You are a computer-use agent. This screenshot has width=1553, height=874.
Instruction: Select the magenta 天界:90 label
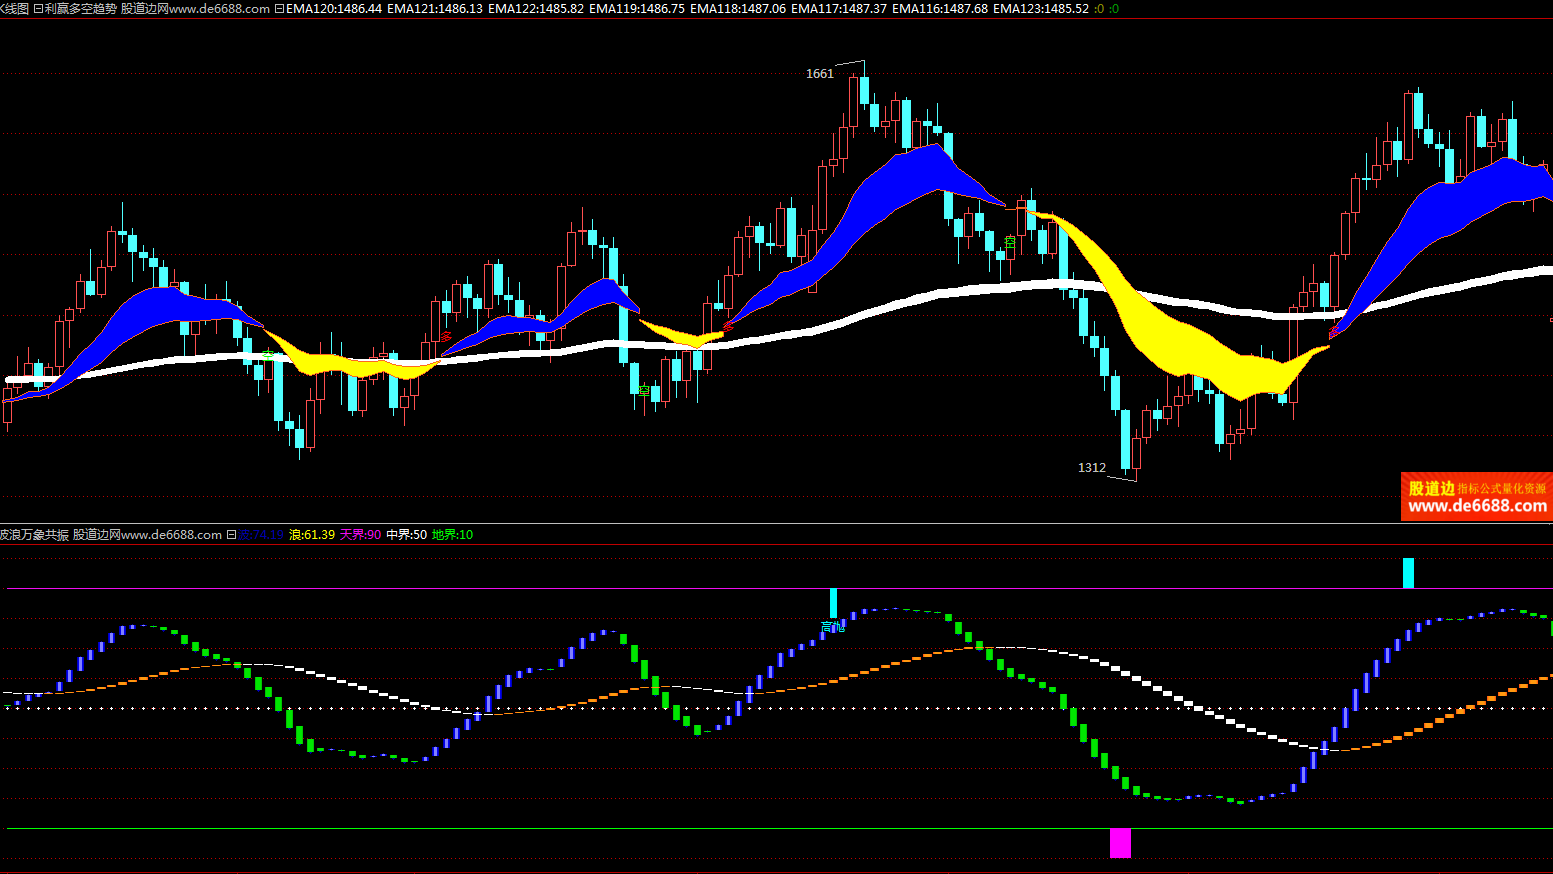[x=360, y=535]
